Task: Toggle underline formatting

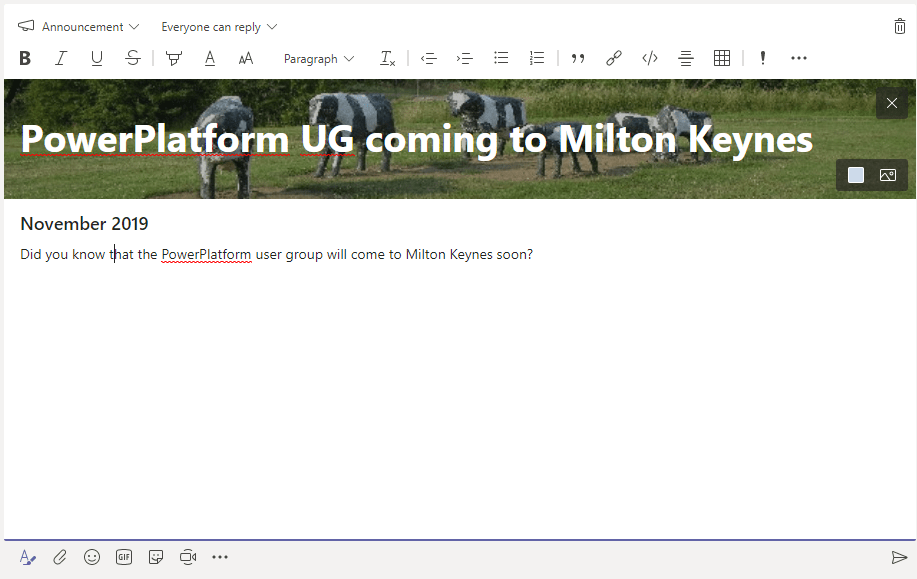Action: (97, 58)
